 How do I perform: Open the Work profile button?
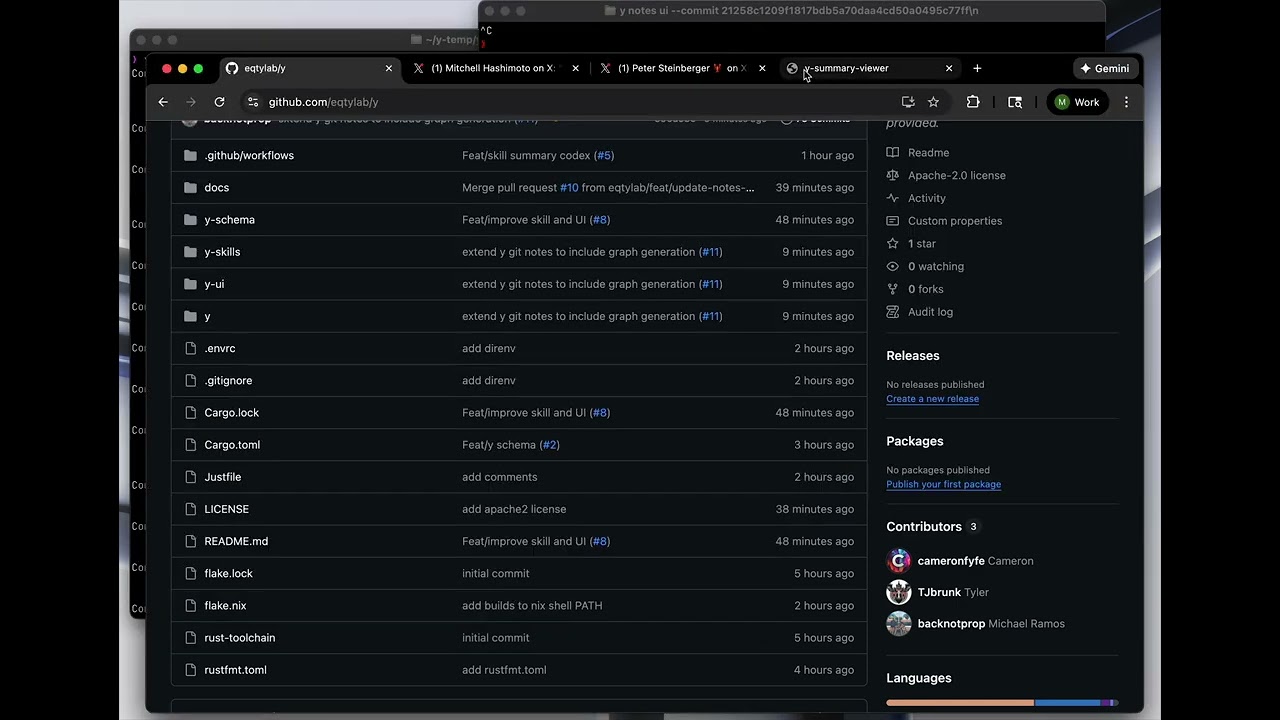(1077, 102)
